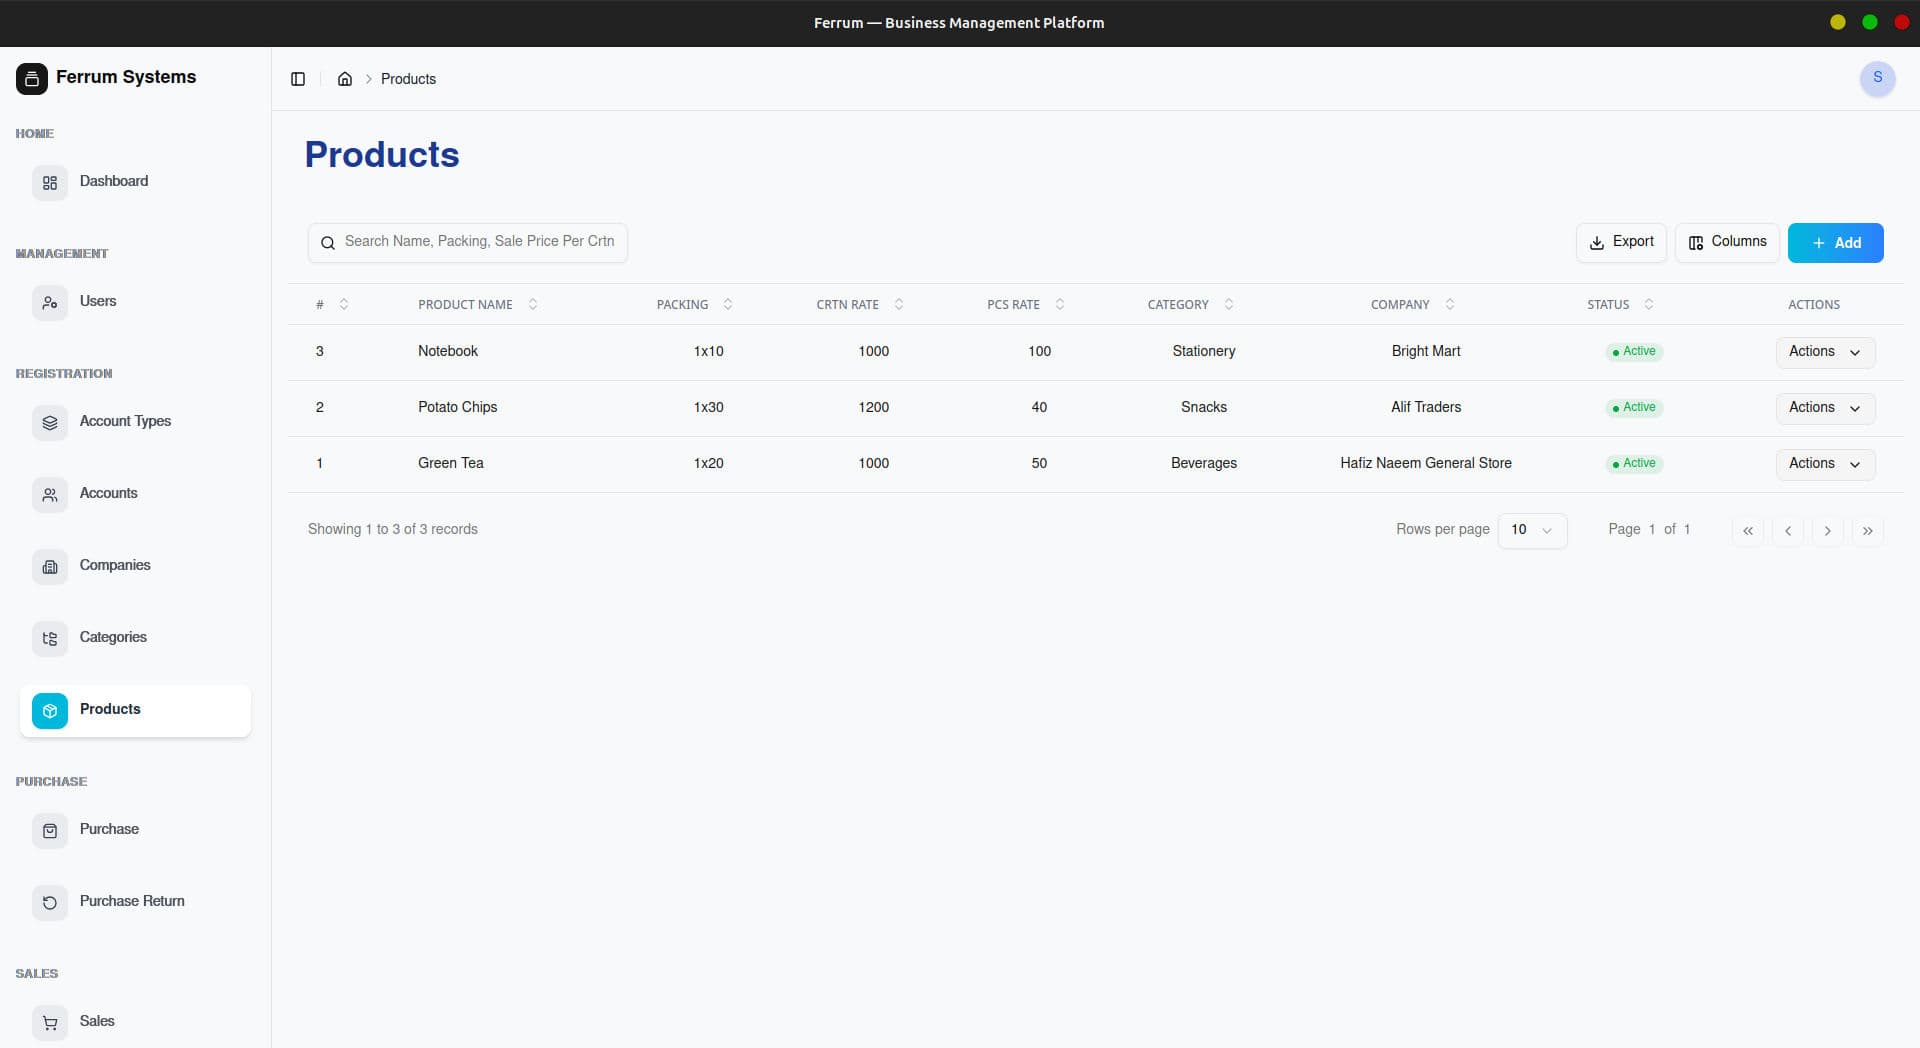Sort by Packing column arrows
Viewport: 1920px width, 1048px height.
(x=728, y=304)
